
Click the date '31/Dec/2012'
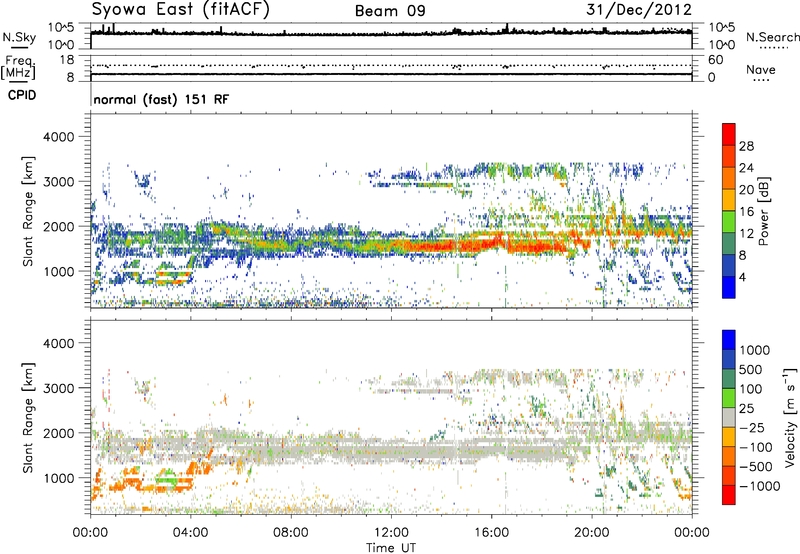tap(639, 10)
